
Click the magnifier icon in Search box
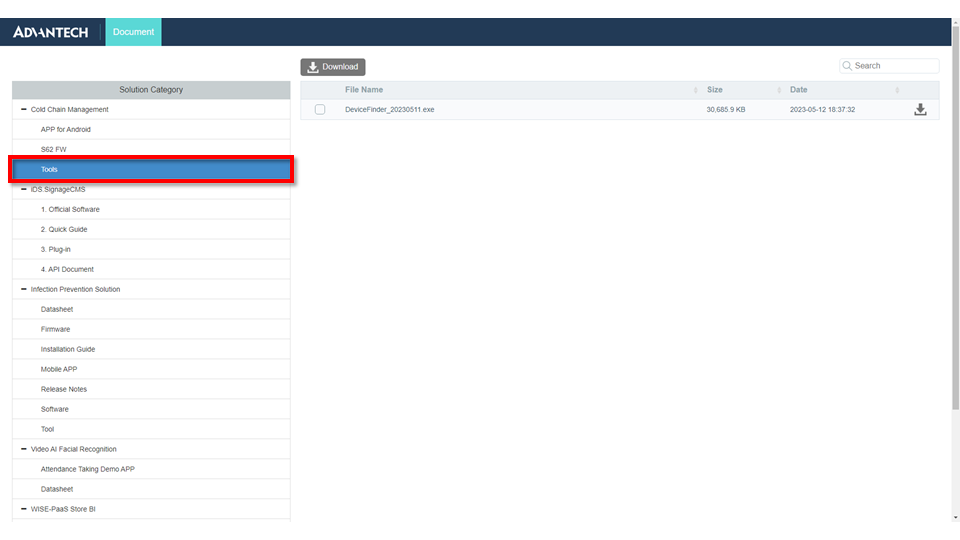(848, 66)
